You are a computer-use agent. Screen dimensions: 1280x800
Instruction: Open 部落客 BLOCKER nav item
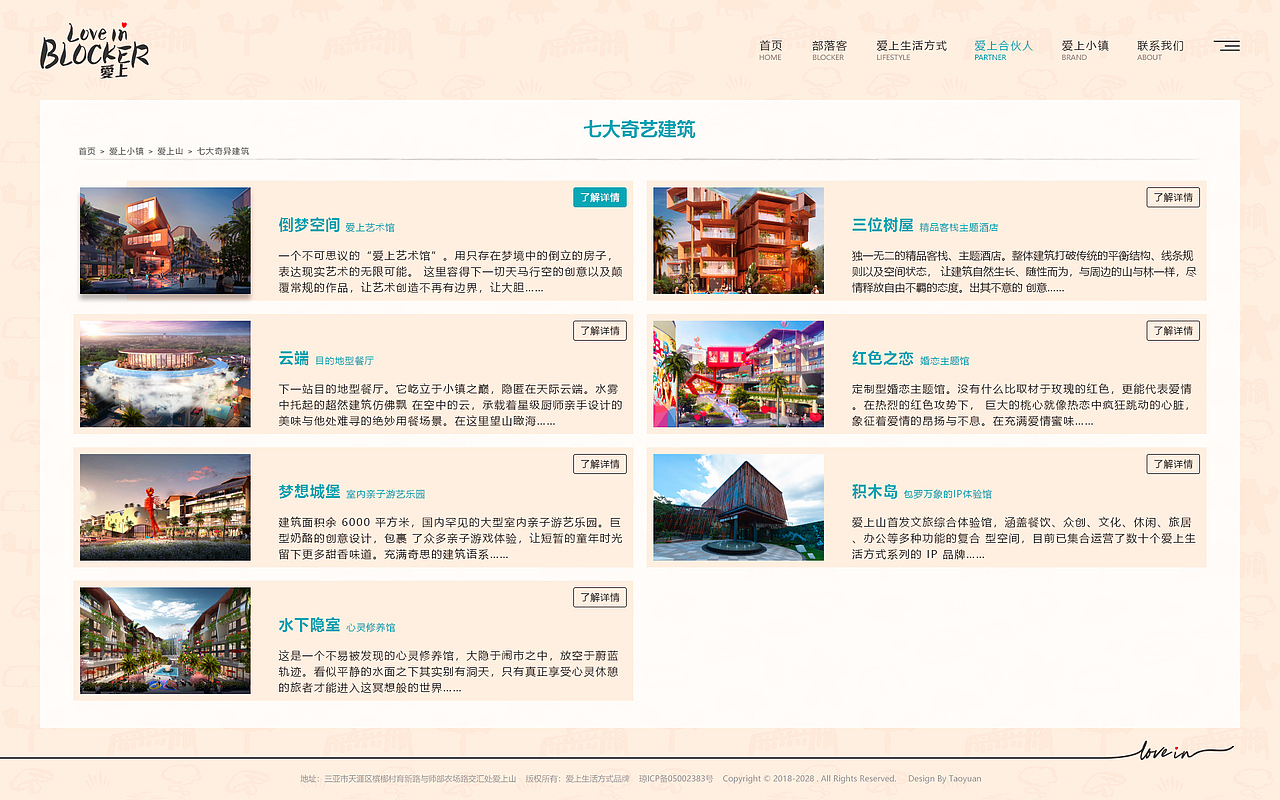[829, 50]
